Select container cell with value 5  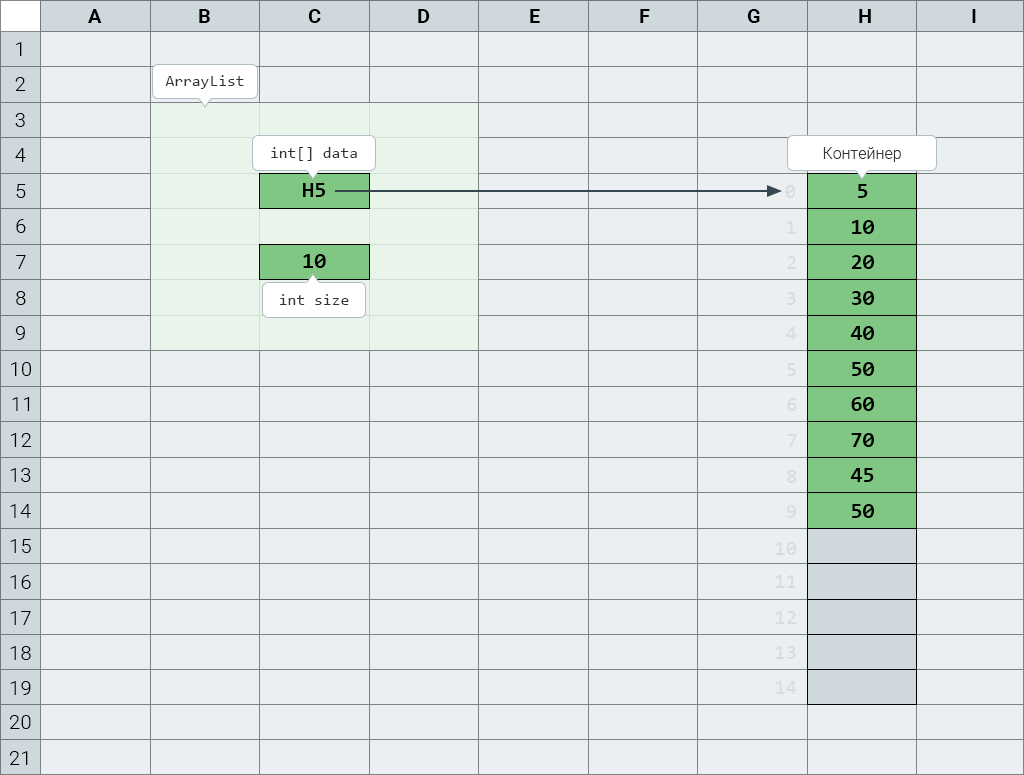(x=862, y=191)
